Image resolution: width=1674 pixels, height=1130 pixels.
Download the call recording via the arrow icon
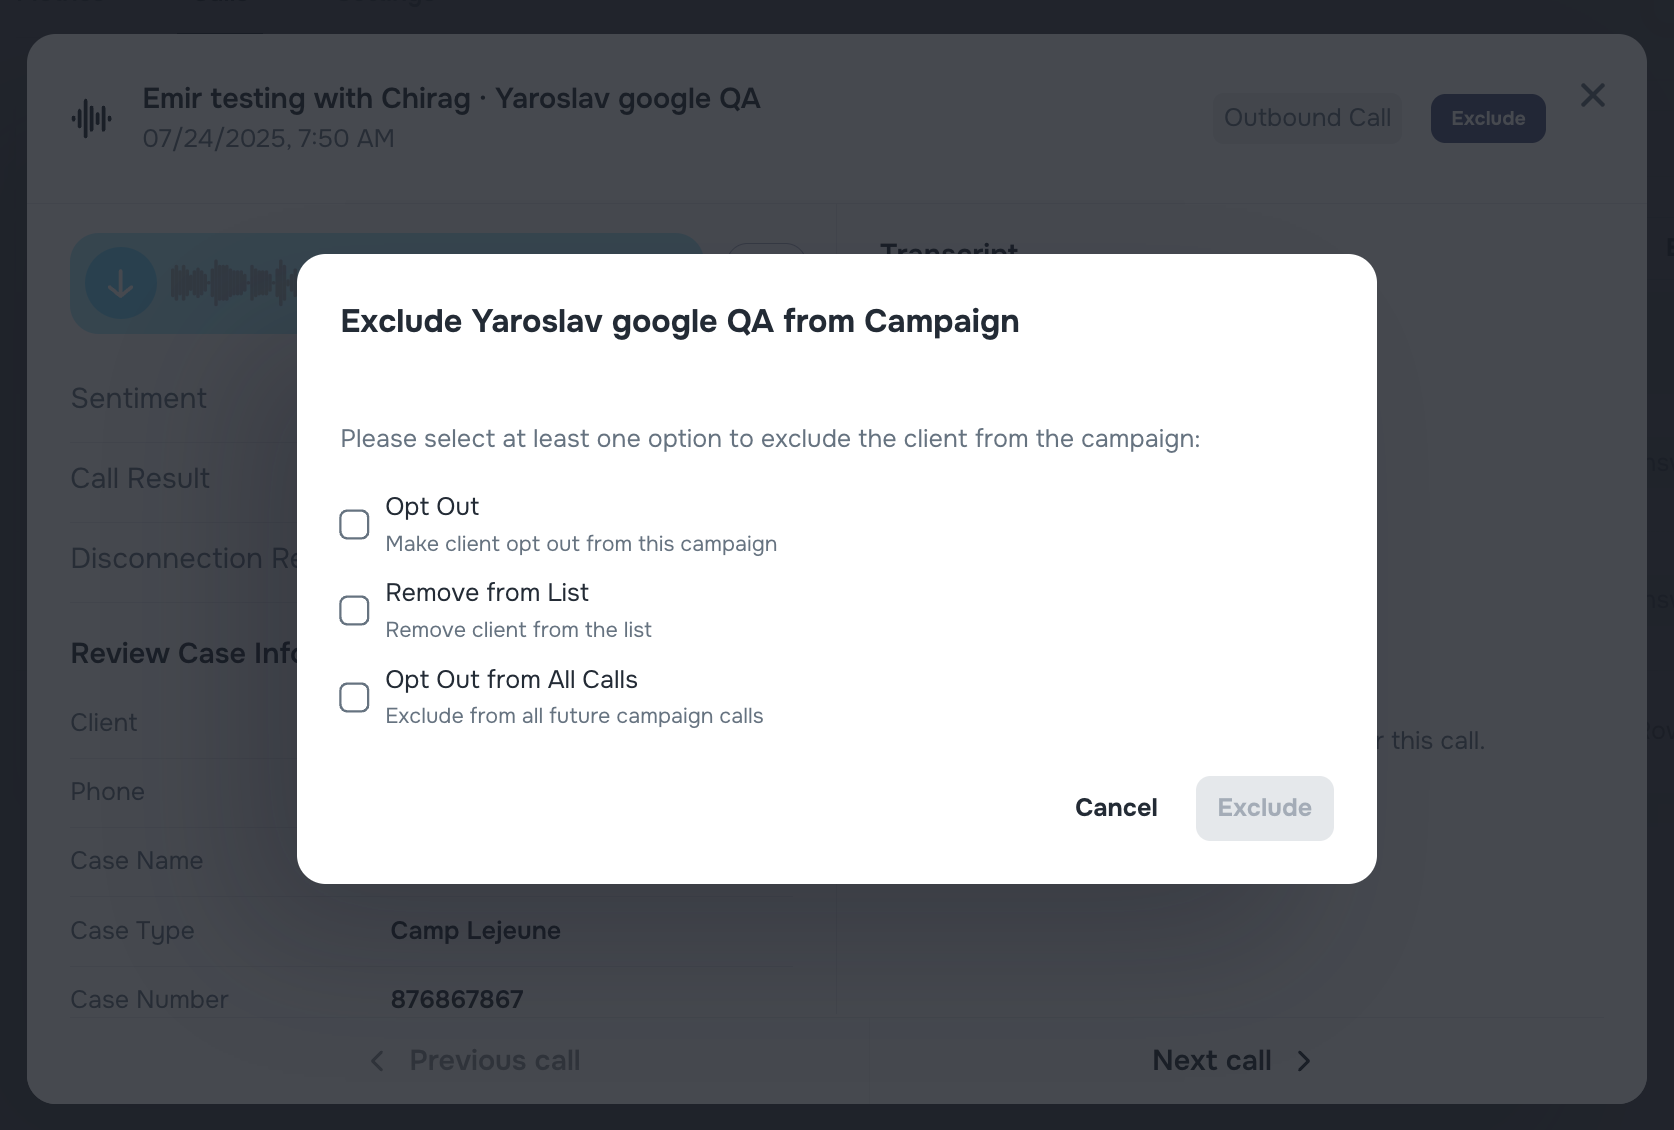point(120,284)
